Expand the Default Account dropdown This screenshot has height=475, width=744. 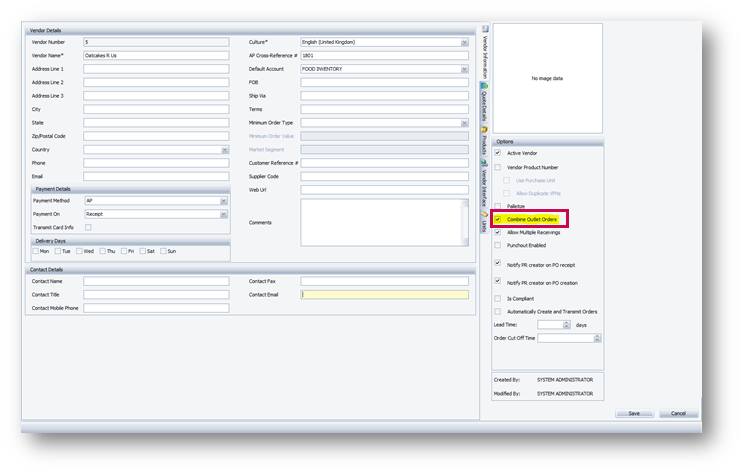[464, 69]
